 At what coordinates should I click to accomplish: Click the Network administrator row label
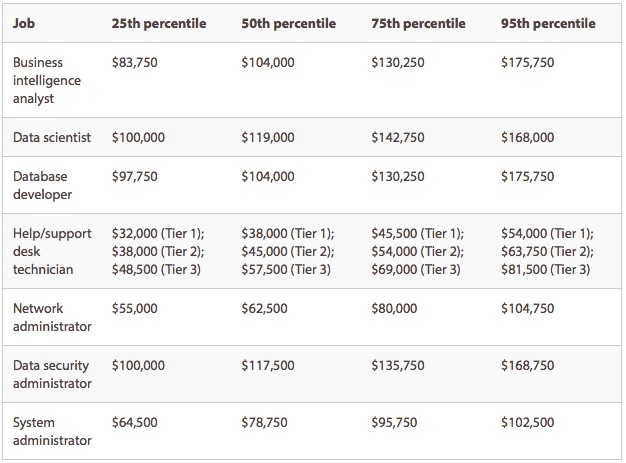tap(52, 318)
